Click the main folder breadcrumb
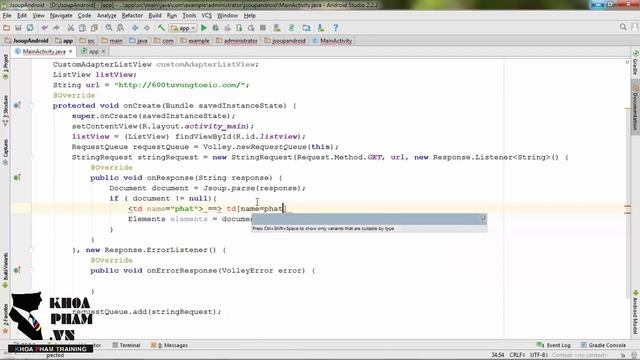640x360 pixels. [x=112, y=41]
